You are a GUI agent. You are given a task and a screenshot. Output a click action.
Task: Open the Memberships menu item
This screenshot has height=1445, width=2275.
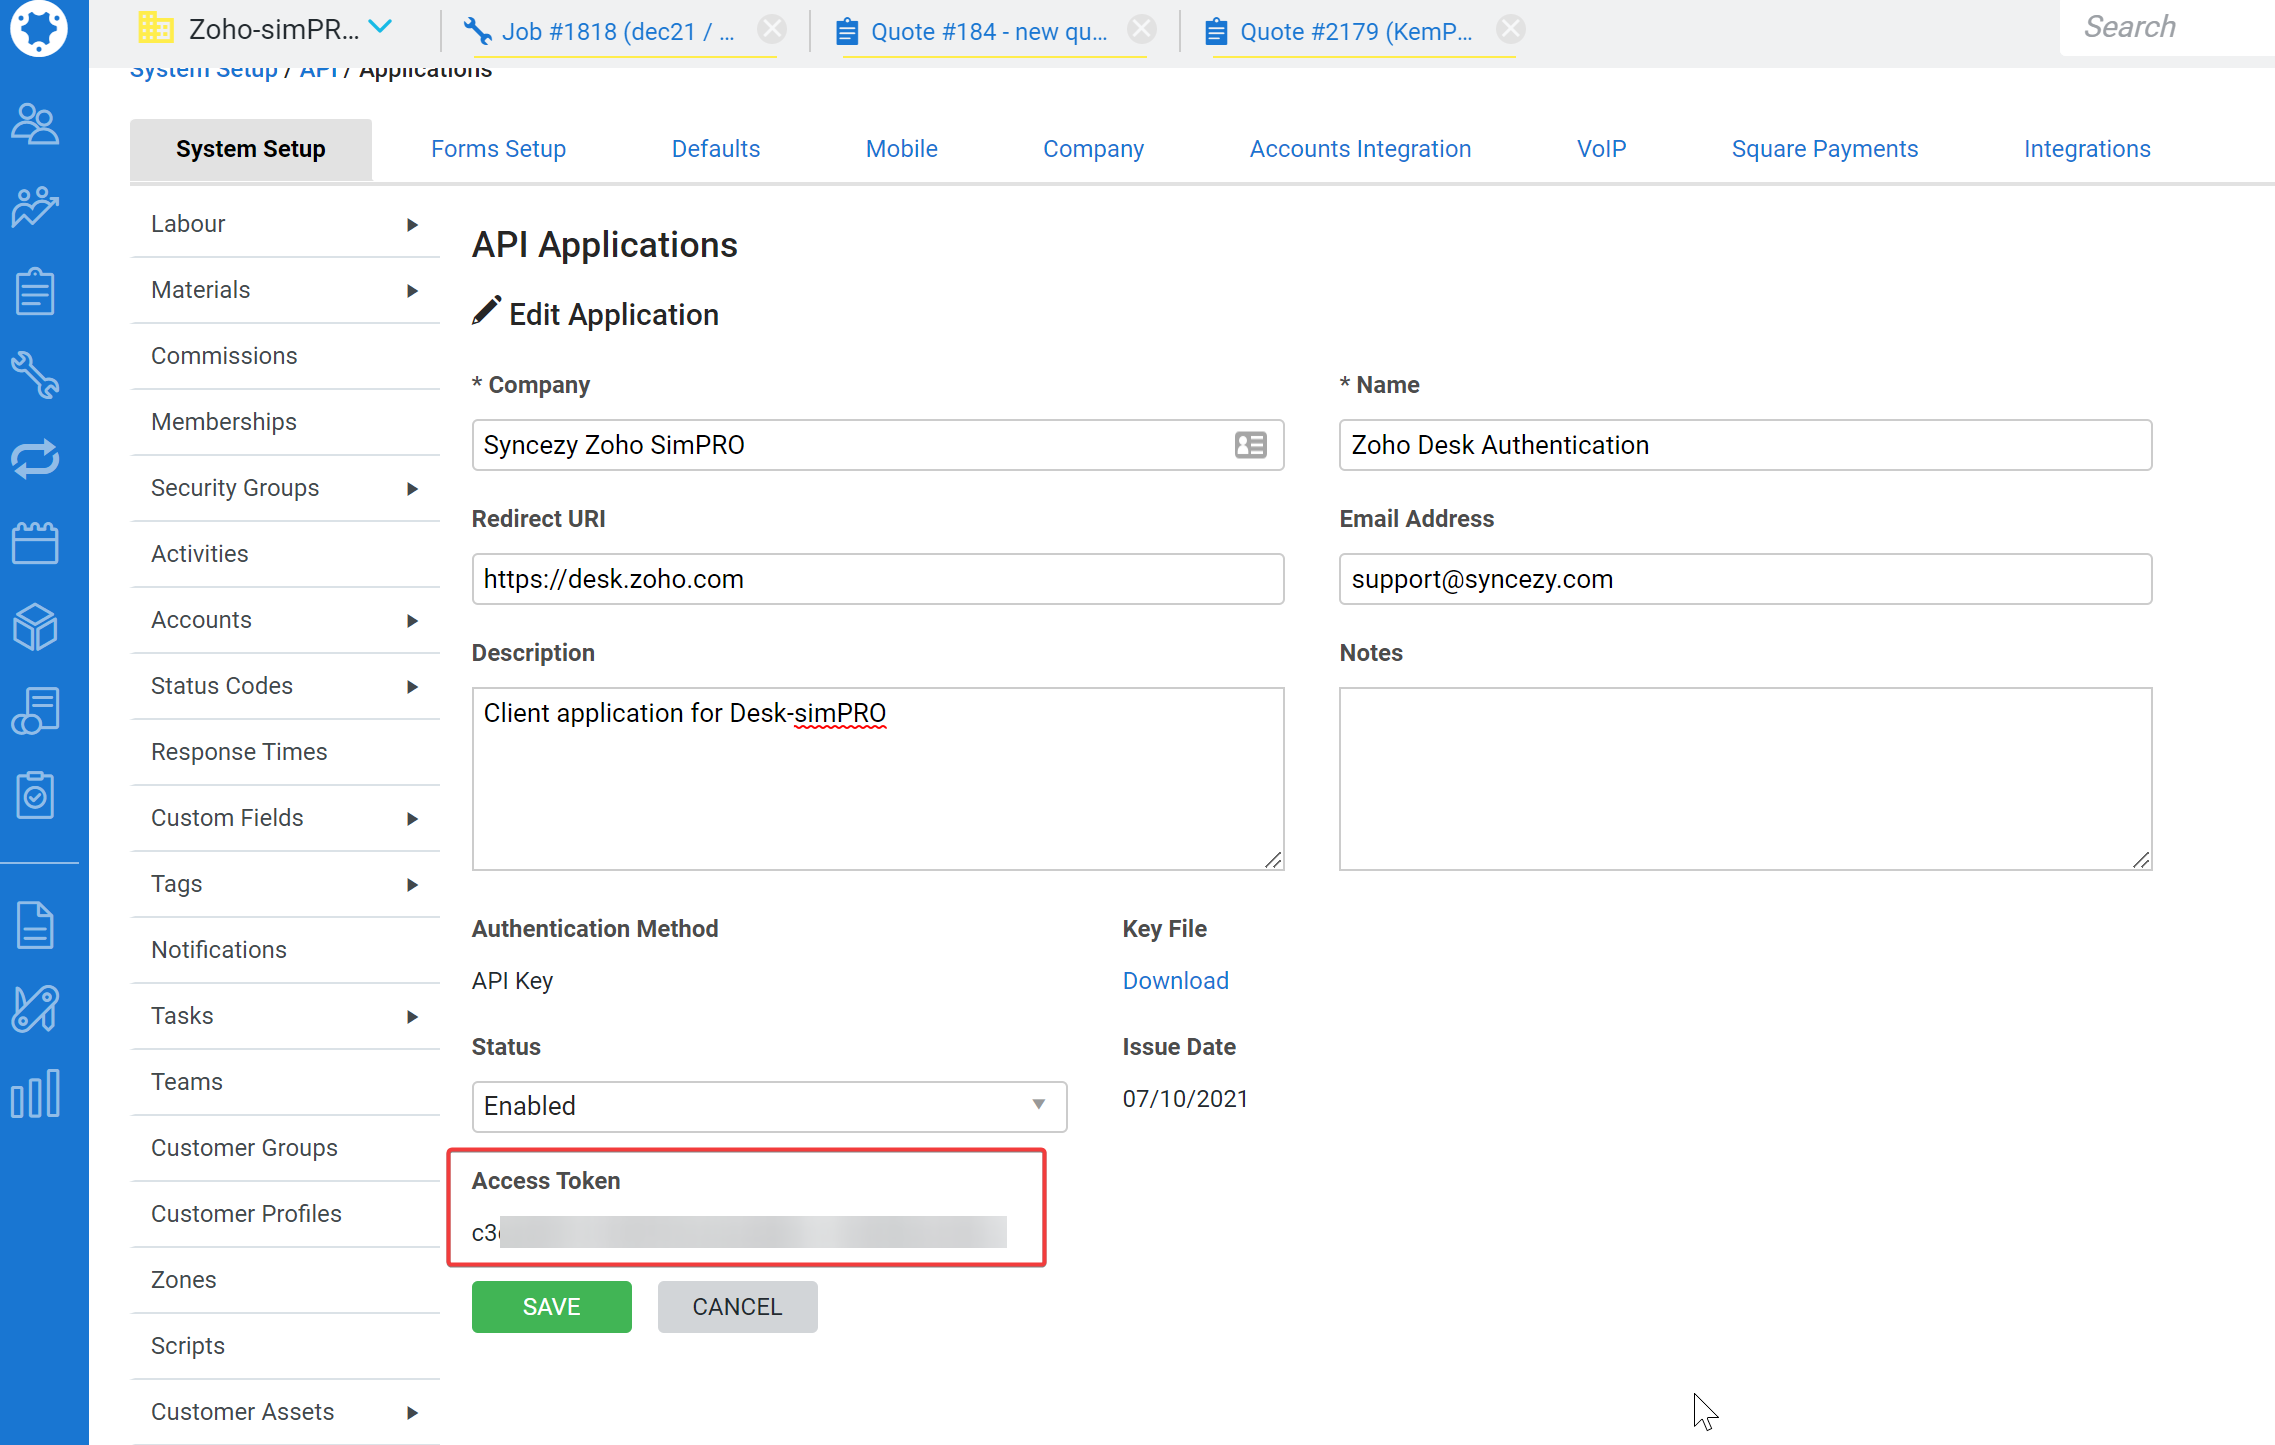pos(285,422)
